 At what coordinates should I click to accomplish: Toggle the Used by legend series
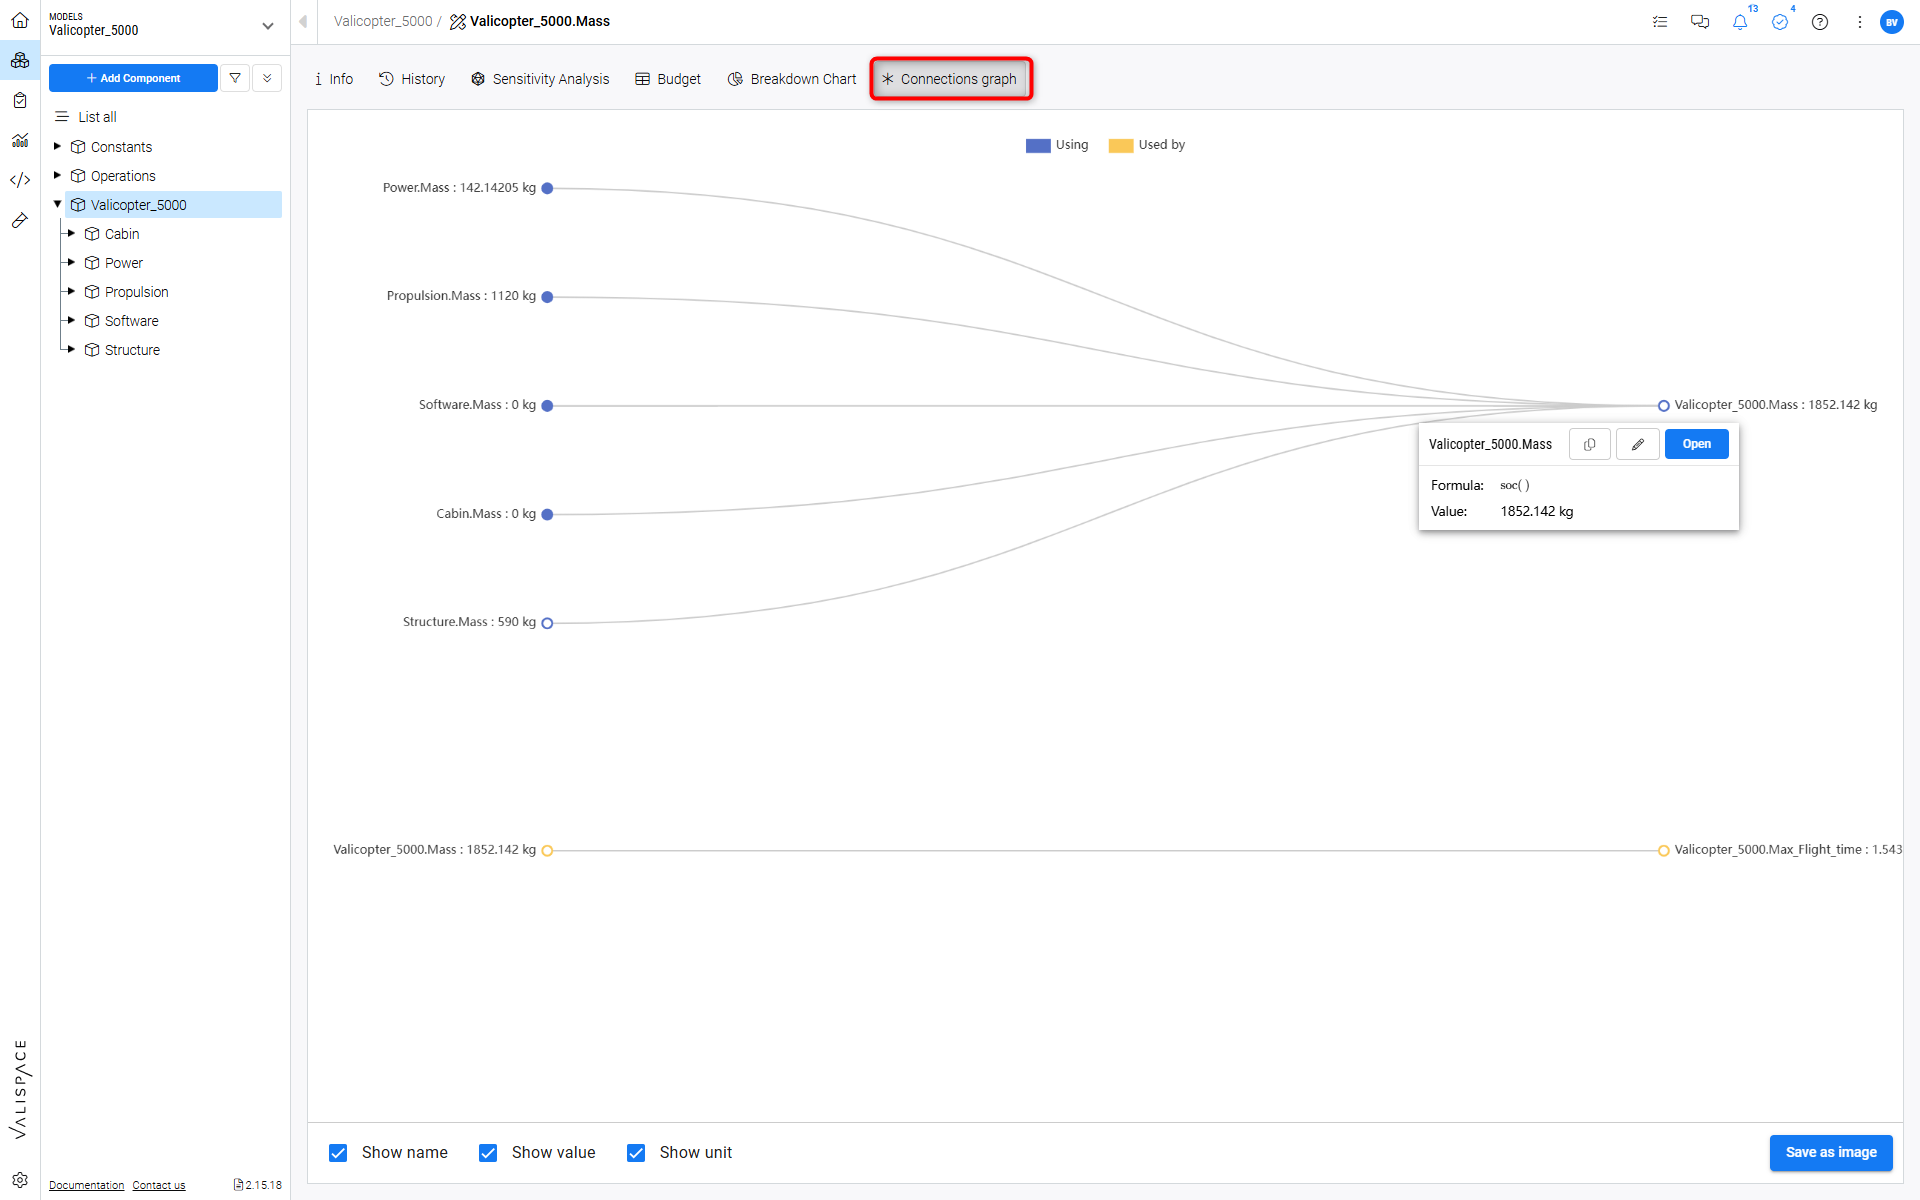coord(1147,145)
